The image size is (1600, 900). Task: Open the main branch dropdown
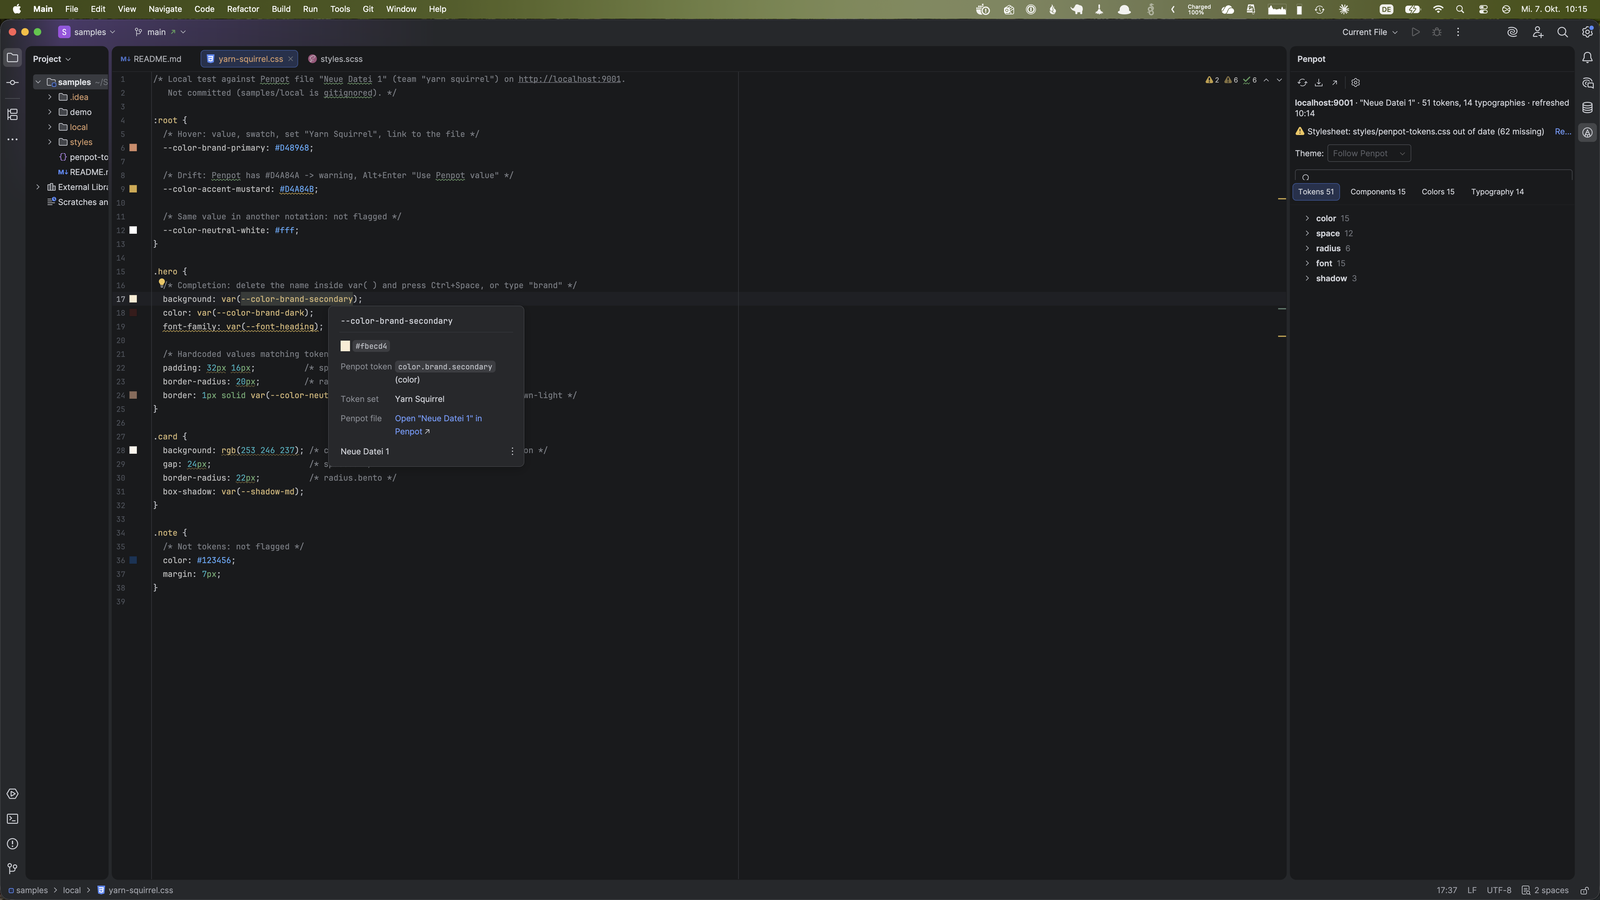[x=160, y=32]
